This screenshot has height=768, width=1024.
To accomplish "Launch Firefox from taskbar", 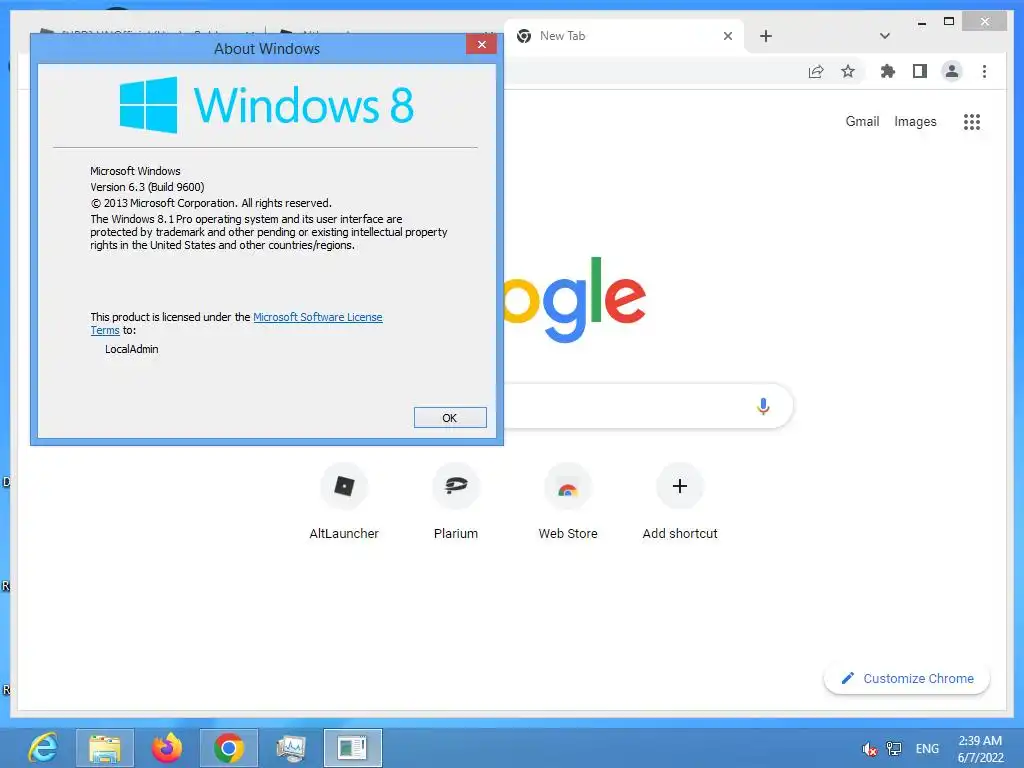I will point(167,748).
